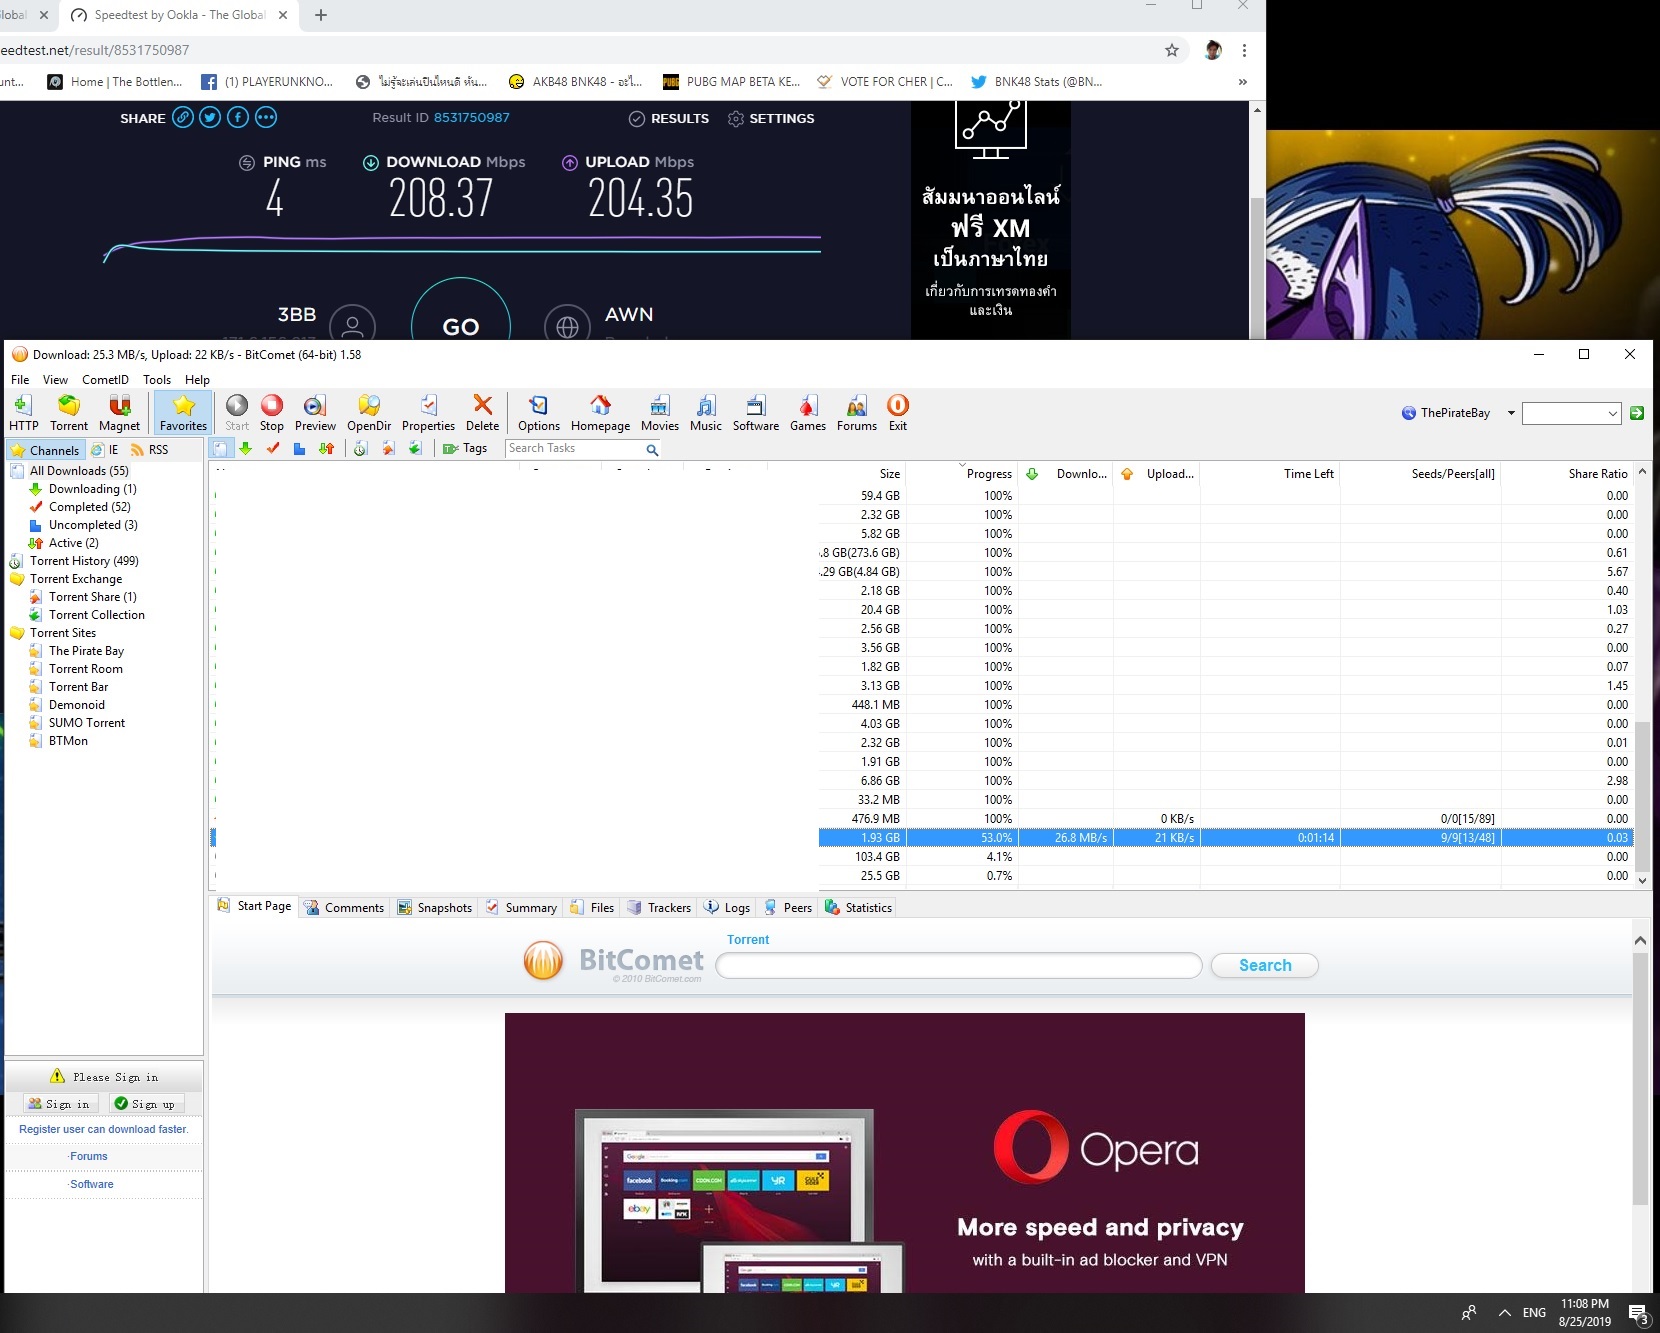Open the search combo box dropdown arrow
Screen dimensions: 1660x1333
[1612, 413]
